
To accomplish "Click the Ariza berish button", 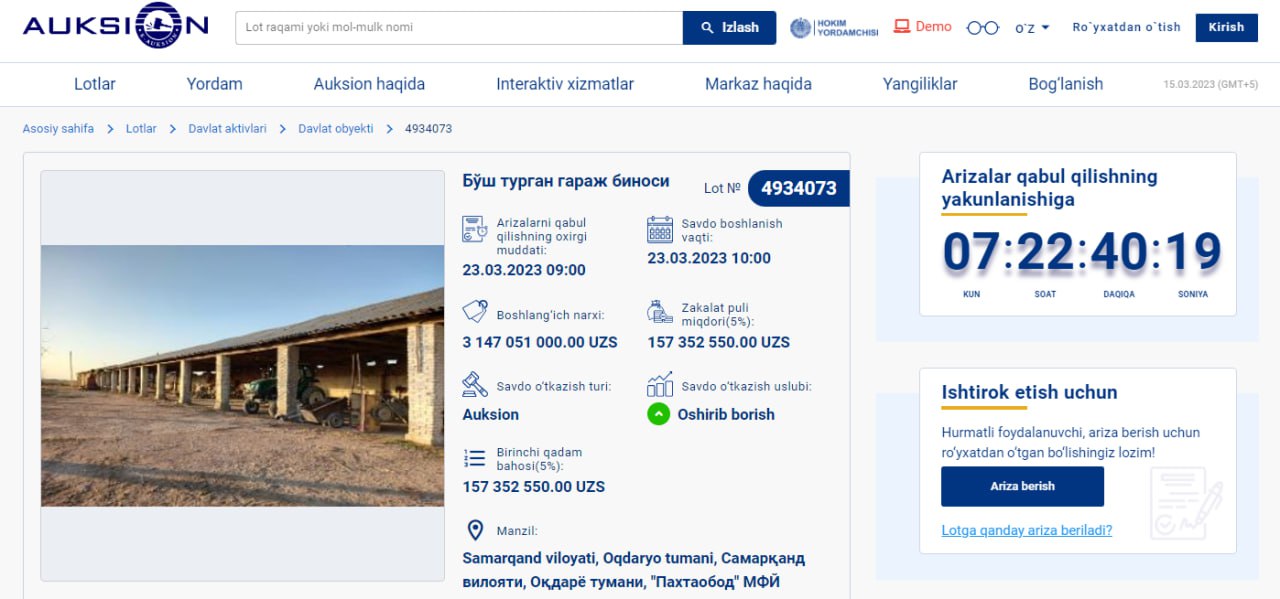I will pos(1022,486).
